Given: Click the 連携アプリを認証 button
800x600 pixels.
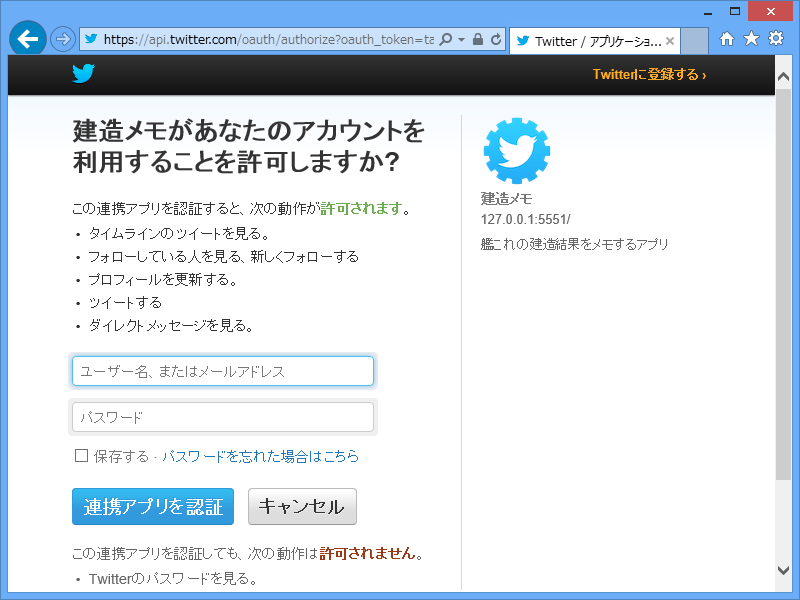Looking at the screenshot, I should tap(153, 507).
